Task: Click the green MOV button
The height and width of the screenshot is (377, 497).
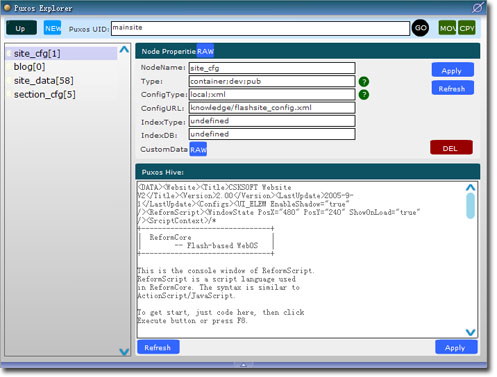Action: [x=447, y=28]
